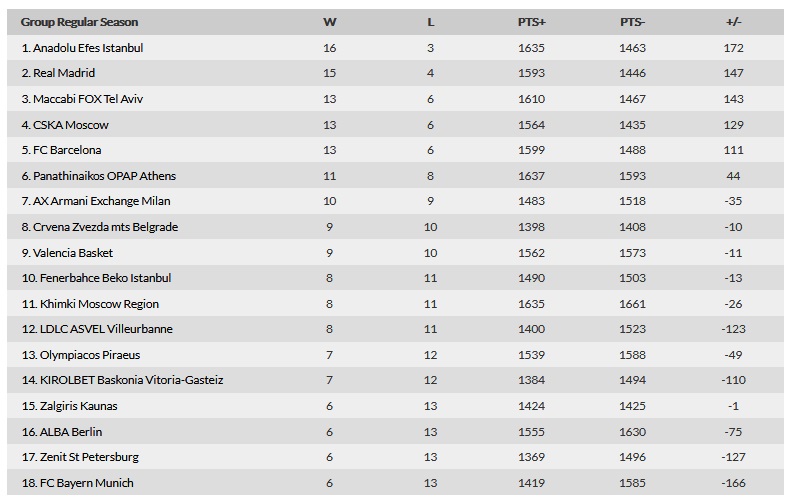Screen dimensions: 793x501
Task: Select Maccabi FOX Tel Aviv row
Action: [395, 99]
